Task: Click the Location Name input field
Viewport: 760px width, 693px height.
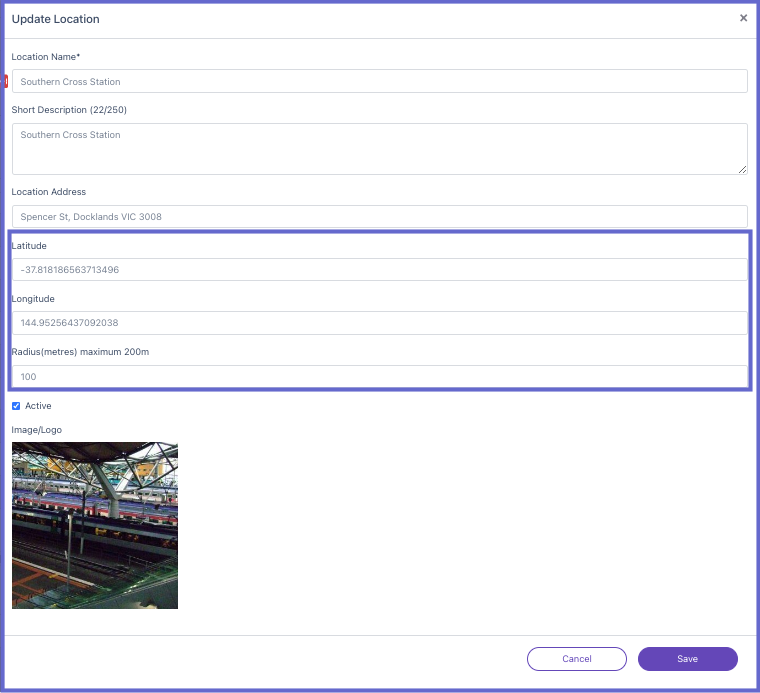Action: [x=380, y=81]
